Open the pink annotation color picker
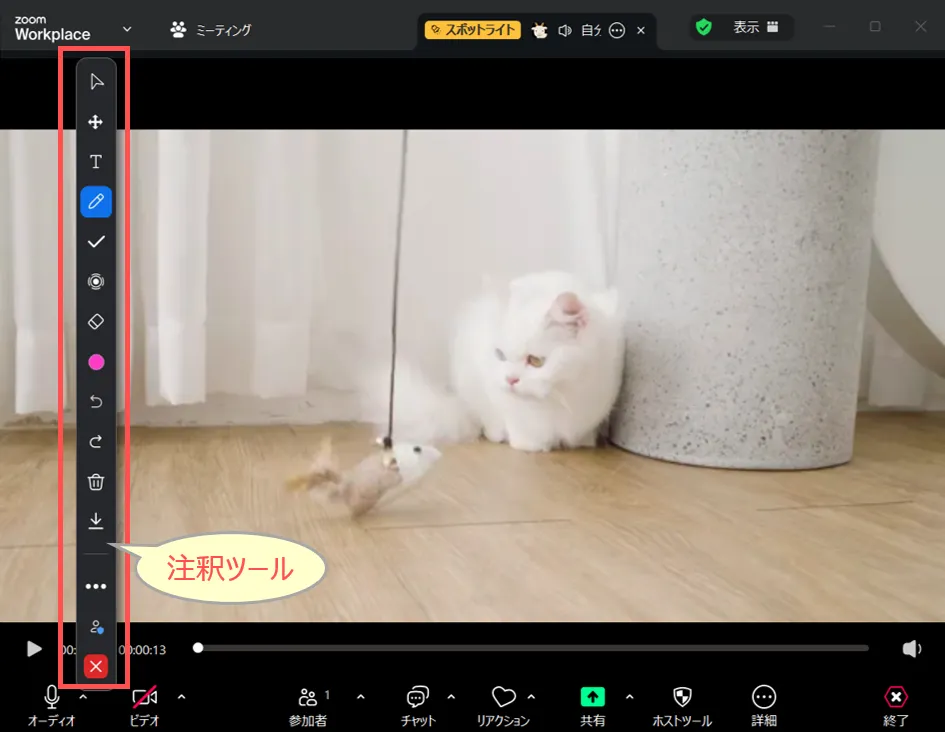945x732 pixels. coord(96,362)
